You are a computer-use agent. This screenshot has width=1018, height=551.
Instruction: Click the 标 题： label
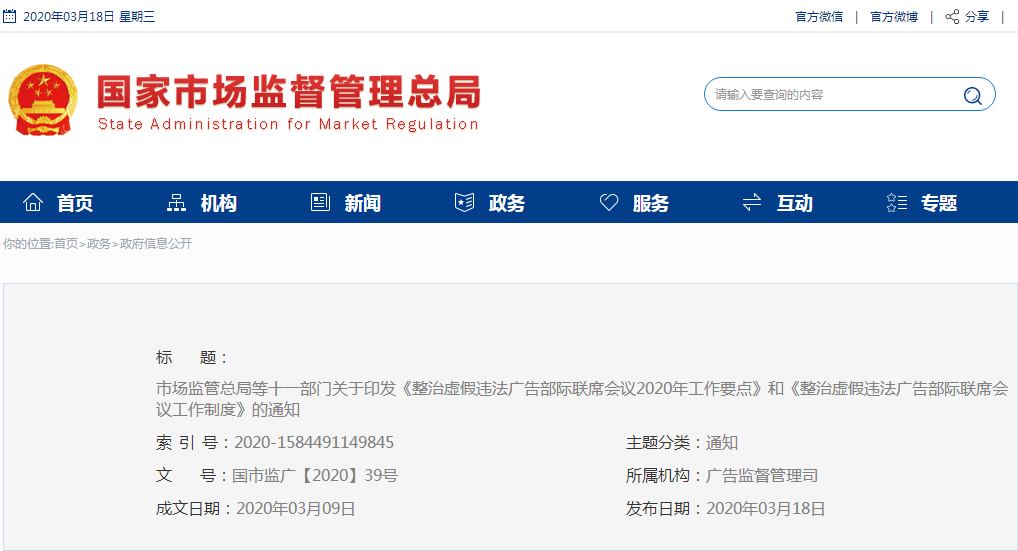[192, 358]
